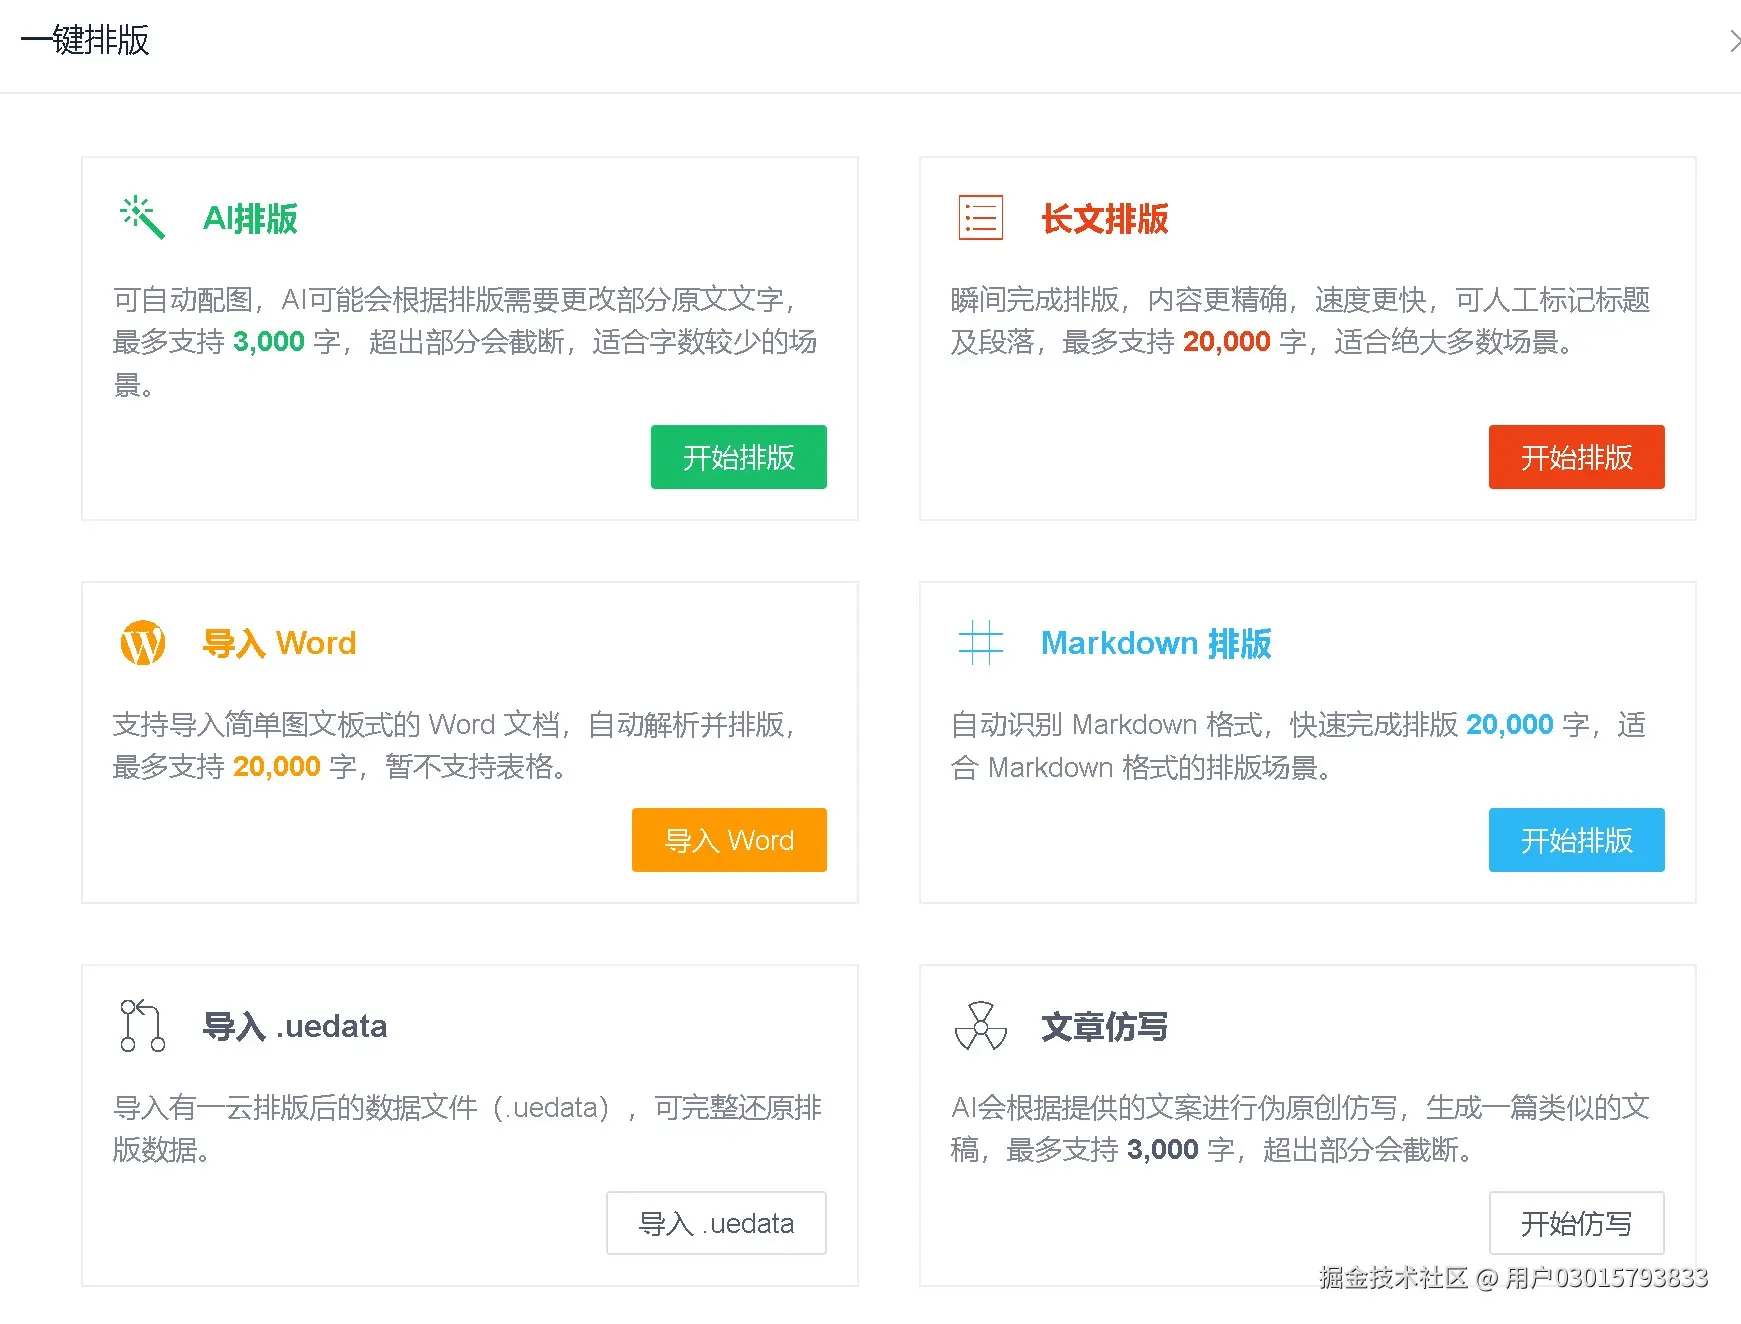Click the right chevron arrow in the header
The image size is (1741, 1324).
(x=1733, y=41)
